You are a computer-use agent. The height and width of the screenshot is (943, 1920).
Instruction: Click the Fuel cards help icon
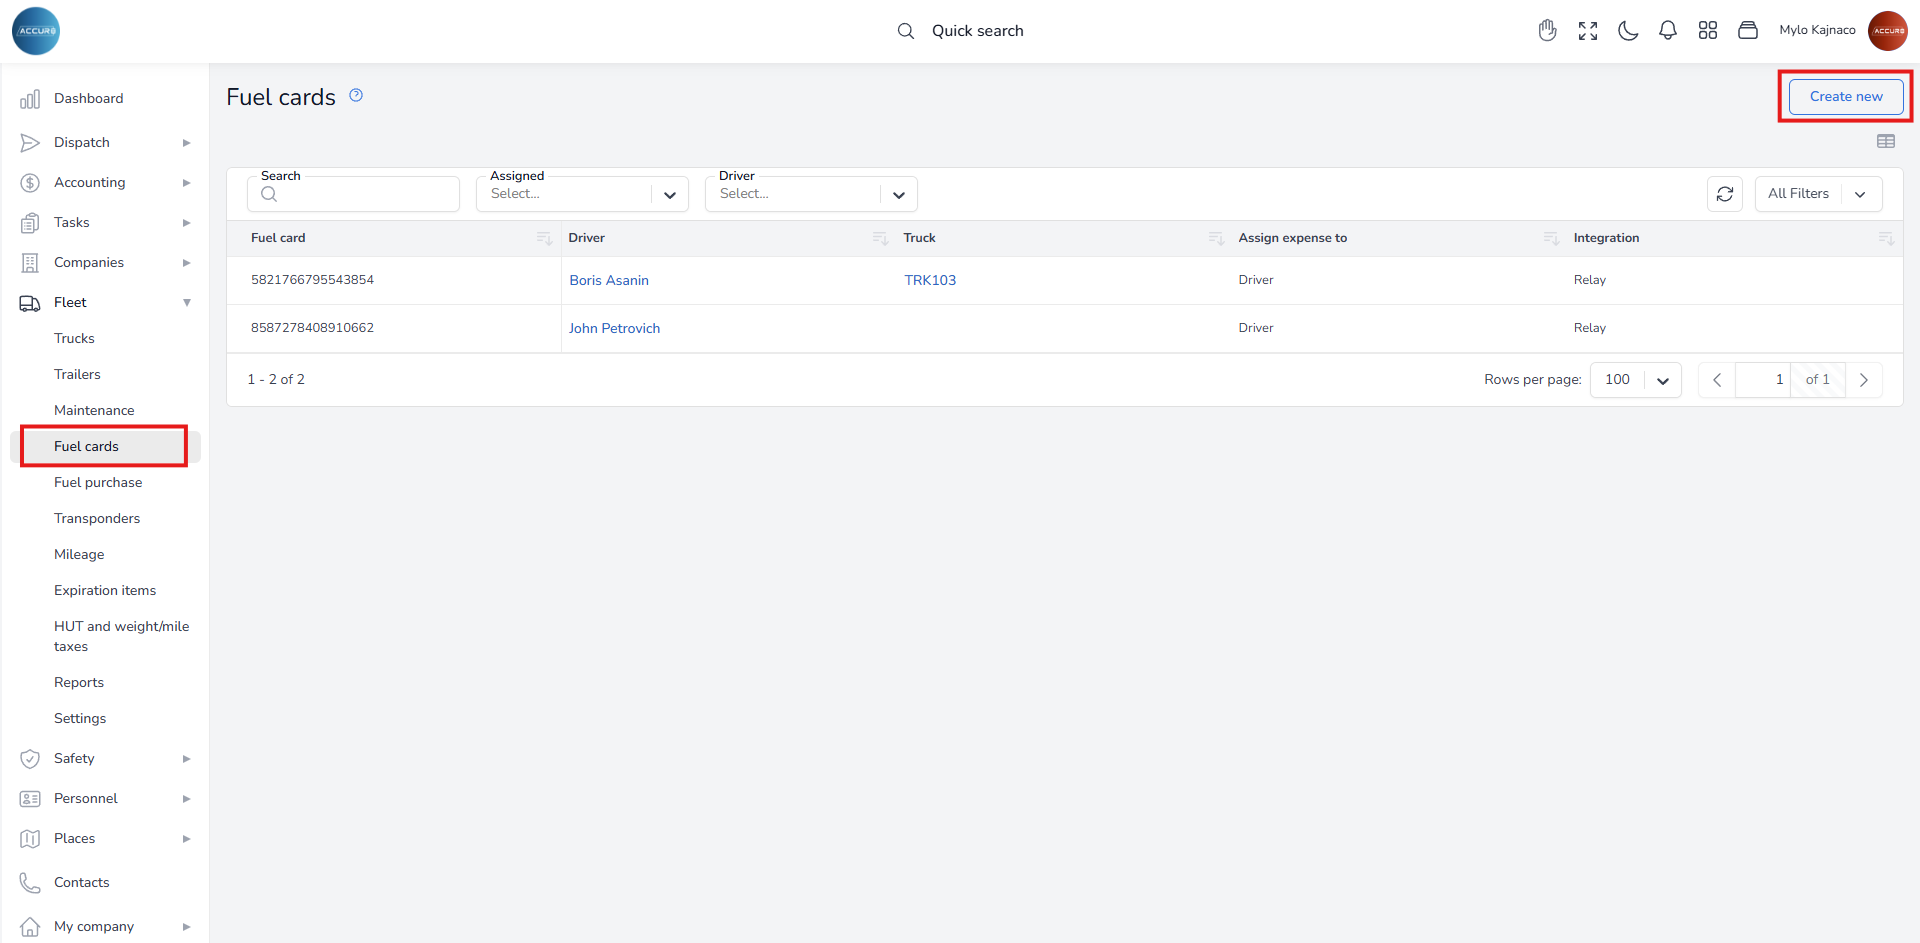coord(356,96)
